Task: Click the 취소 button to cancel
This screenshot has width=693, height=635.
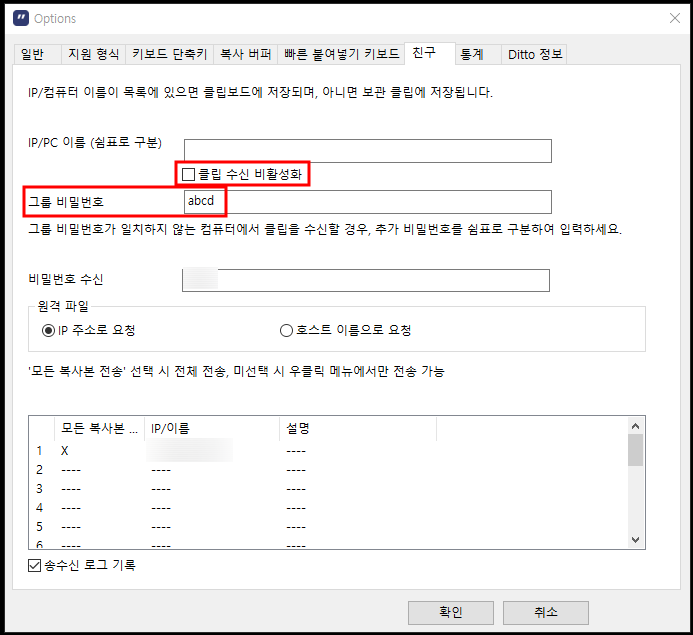Action: pyautogui.click(x=546, y=612)
